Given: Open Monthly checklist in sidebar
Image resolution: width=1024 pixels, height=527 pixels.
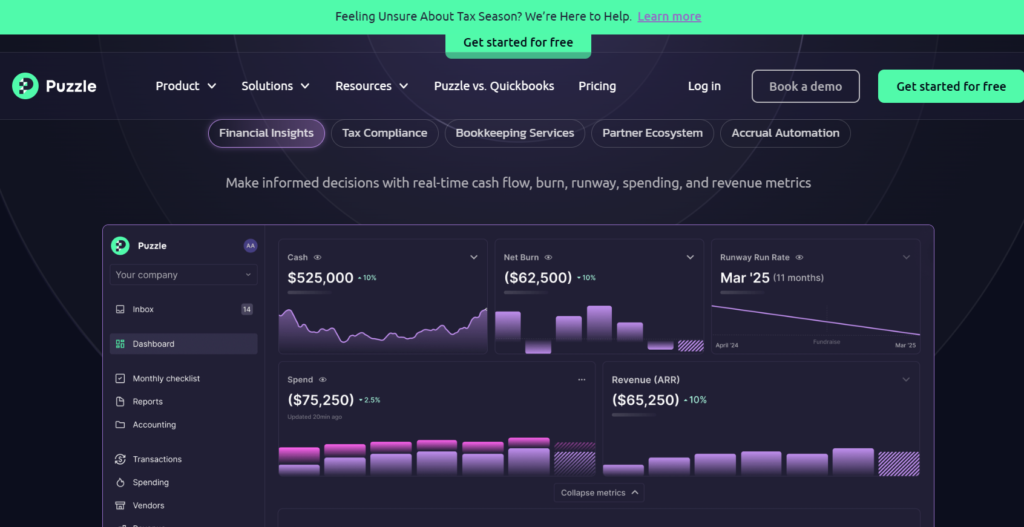Looking at the screenshot, I should pos(184,379).
